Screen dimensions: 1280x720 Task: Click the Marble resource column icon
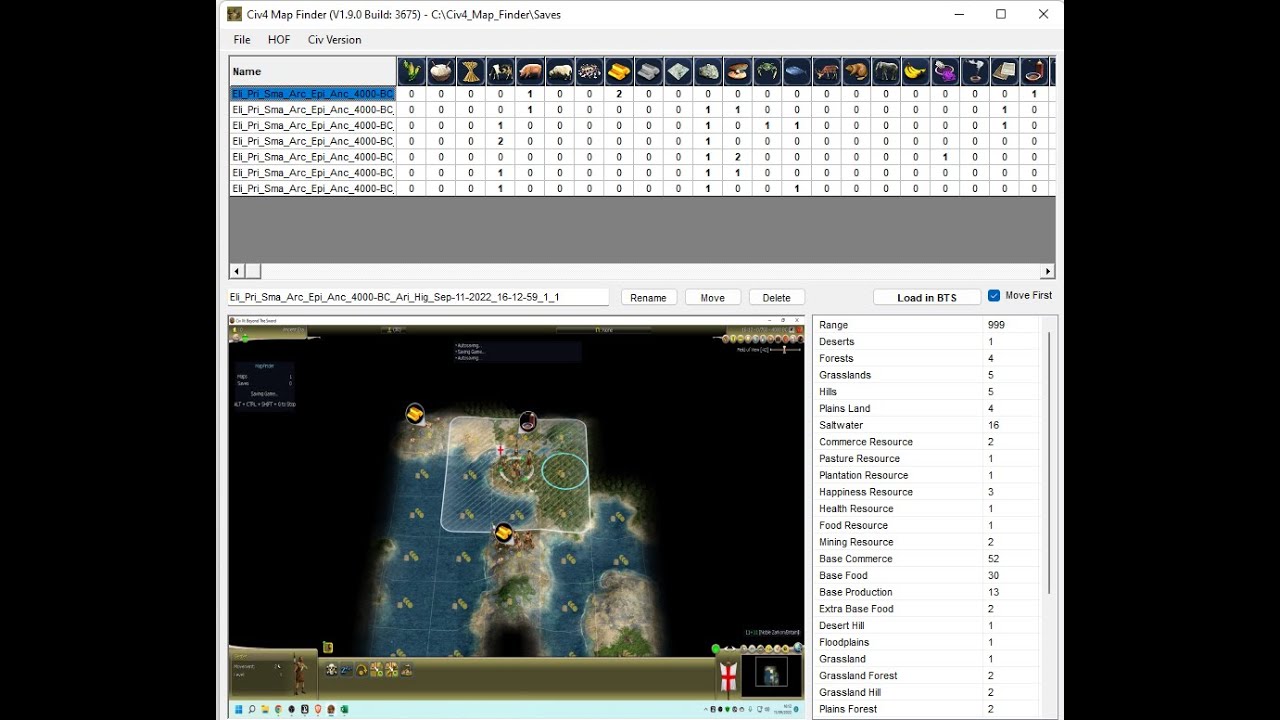pos(678,71)
